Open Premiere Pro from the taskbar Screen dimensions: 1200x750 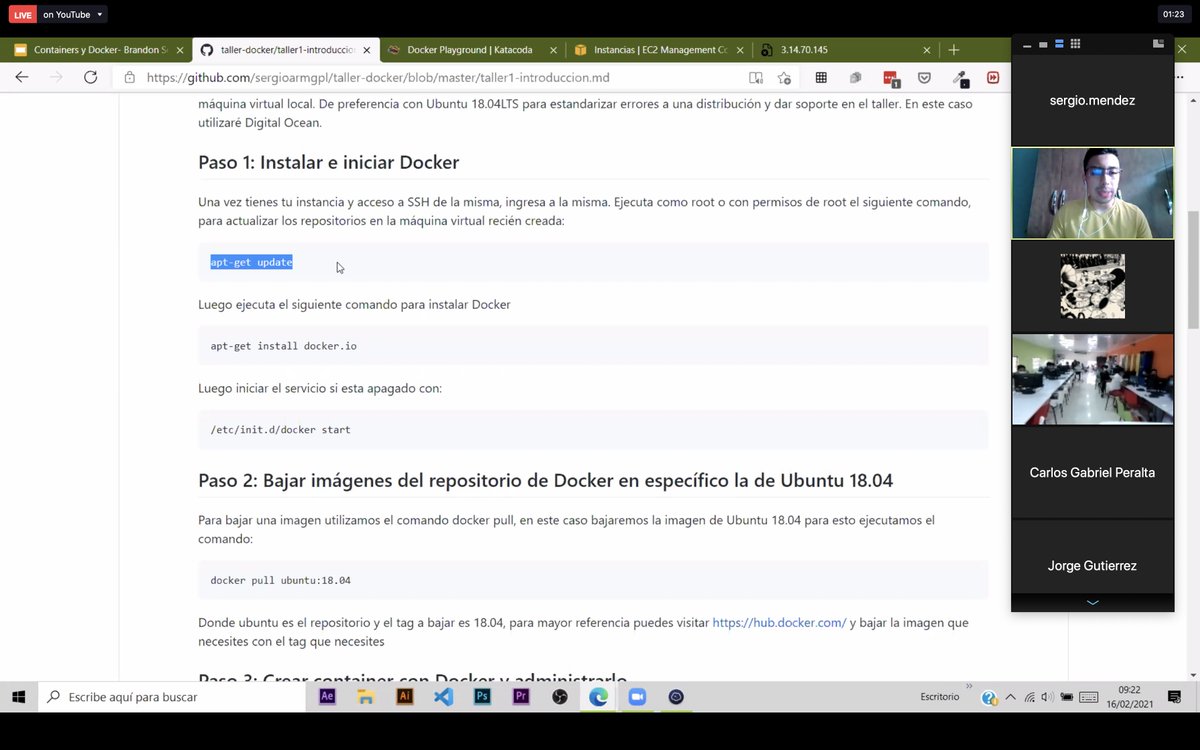tap(521, 697)
